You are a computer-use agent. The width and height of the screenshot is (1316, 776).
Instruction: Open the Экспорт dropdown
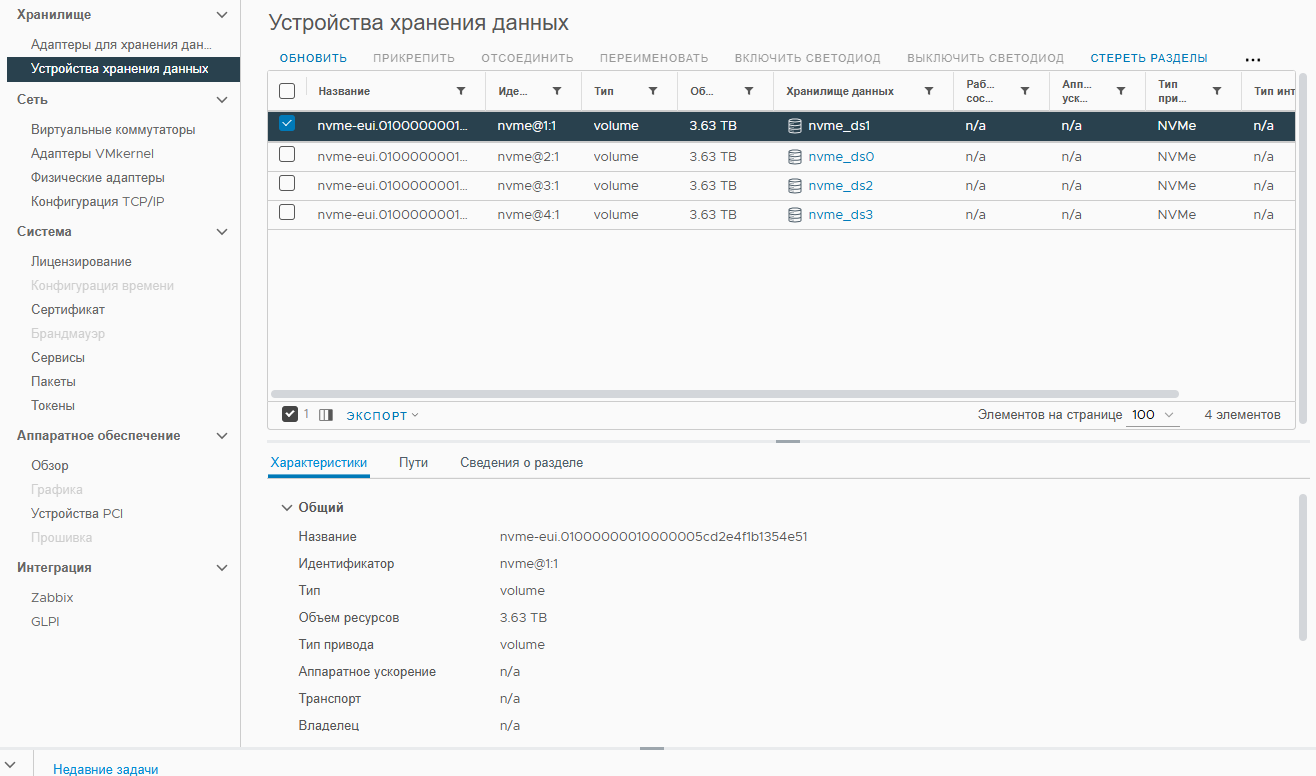click(383, 416)
